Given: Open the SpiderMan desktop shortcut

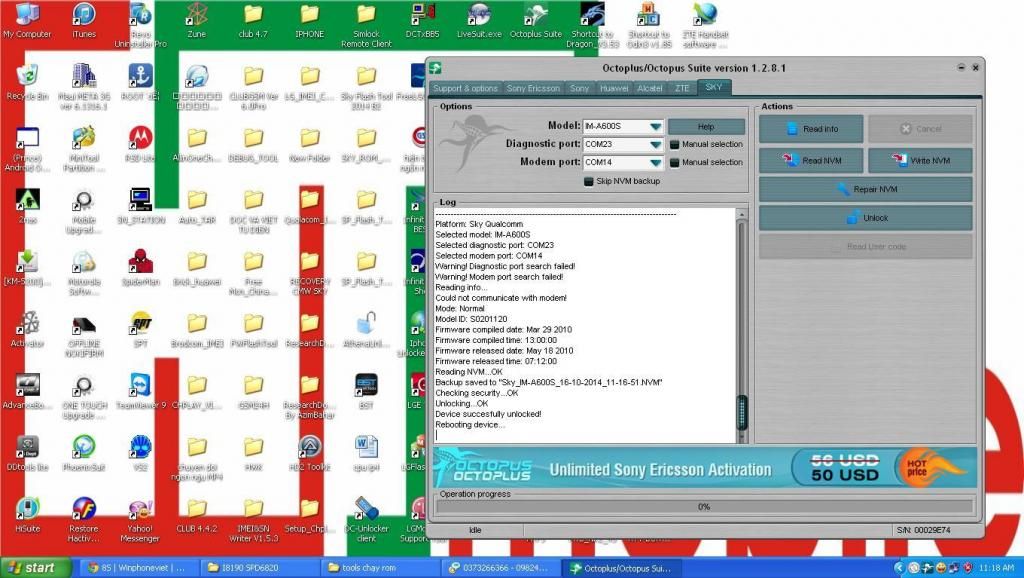Looking at the screenshot, I should (x=140, y=268).
